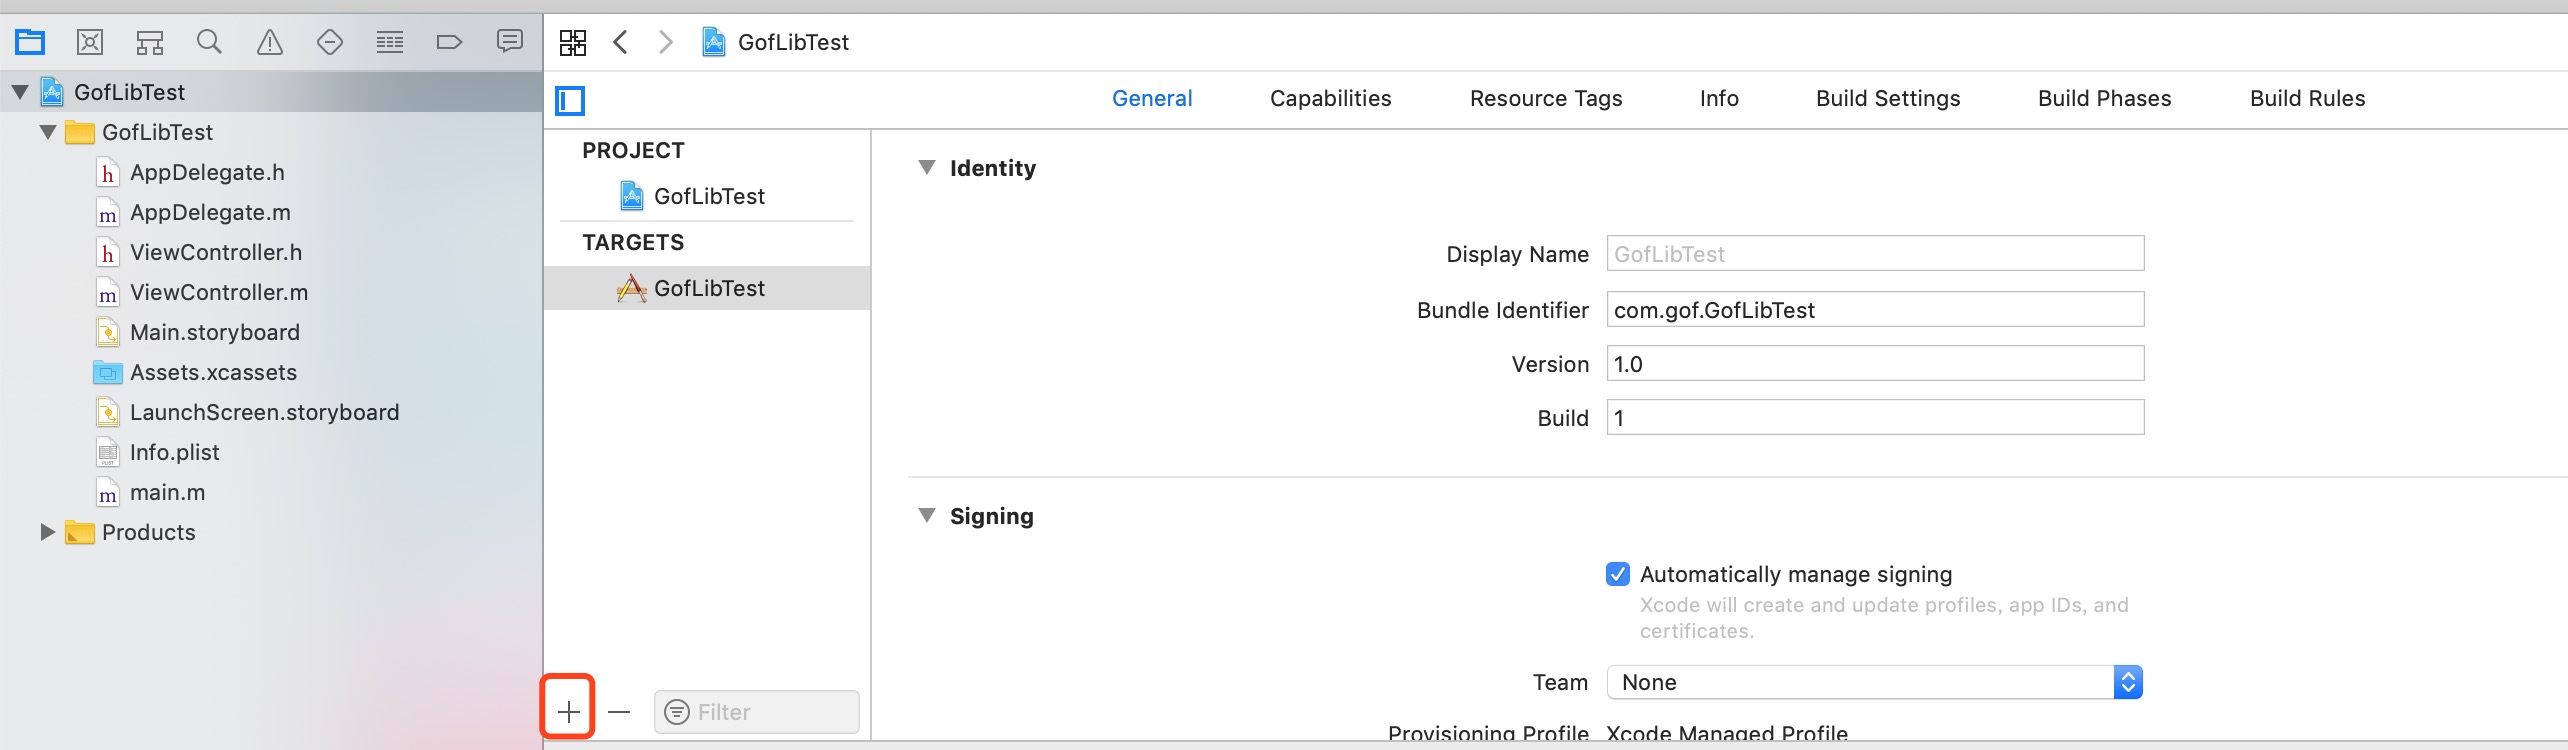Switch to the Build Settings tab
Screen dimensions: 2568x750
1888,98
